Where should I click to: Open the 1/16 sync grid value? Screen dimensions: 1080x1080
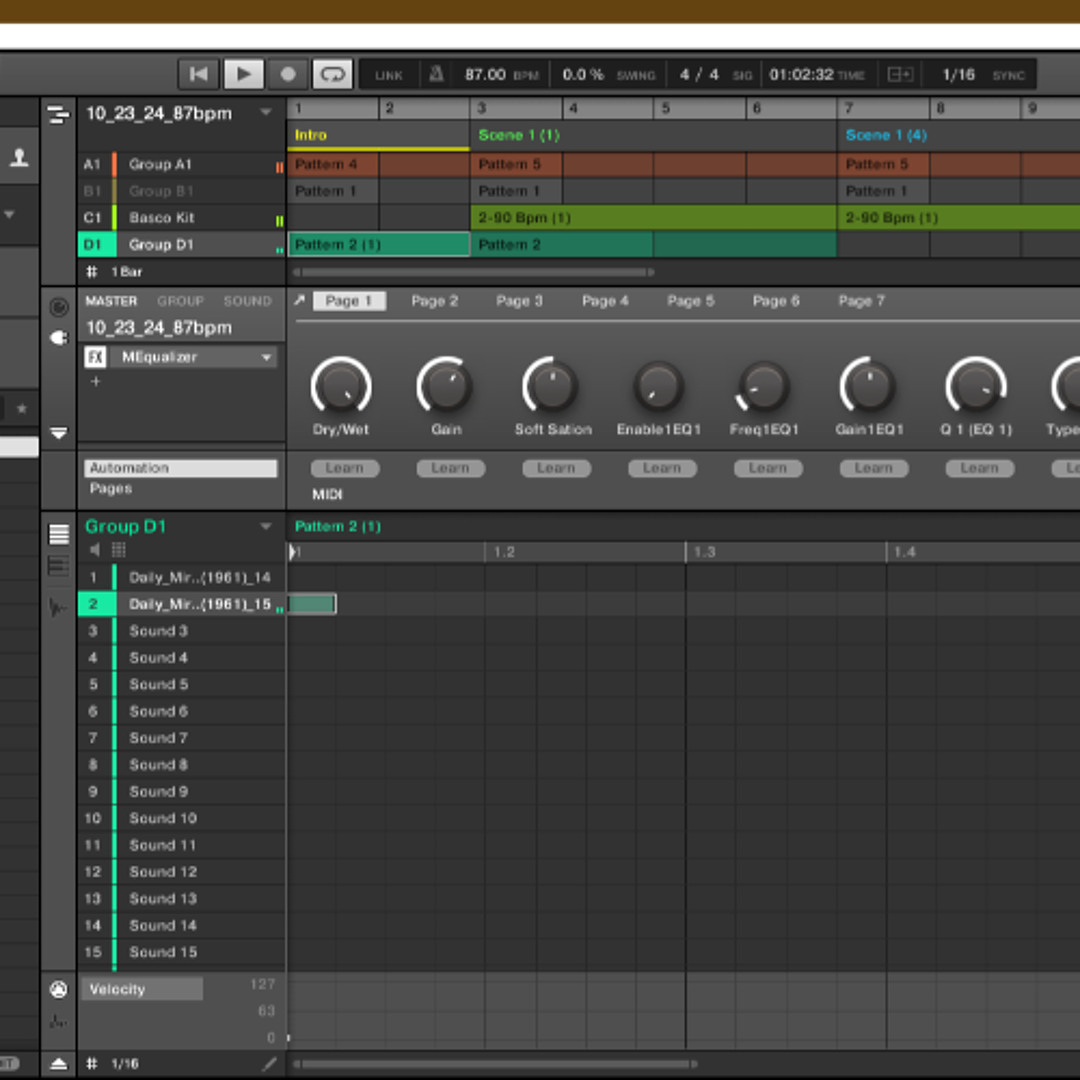point(958,74)
